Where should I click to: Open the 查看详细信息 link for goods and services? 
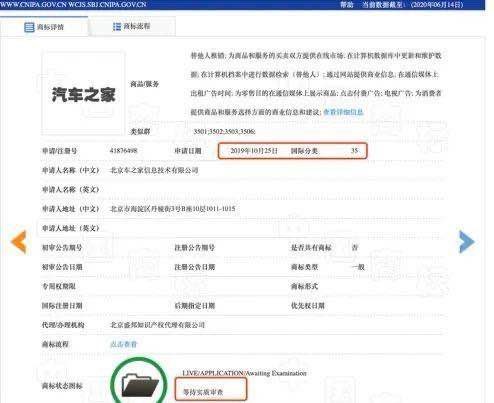click(x=343, y=112)
